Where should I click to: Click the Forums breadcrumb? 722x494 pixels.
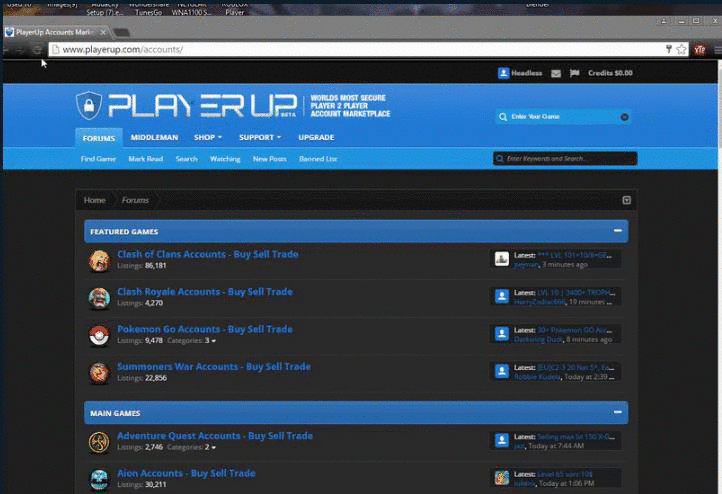click(135, 200)
